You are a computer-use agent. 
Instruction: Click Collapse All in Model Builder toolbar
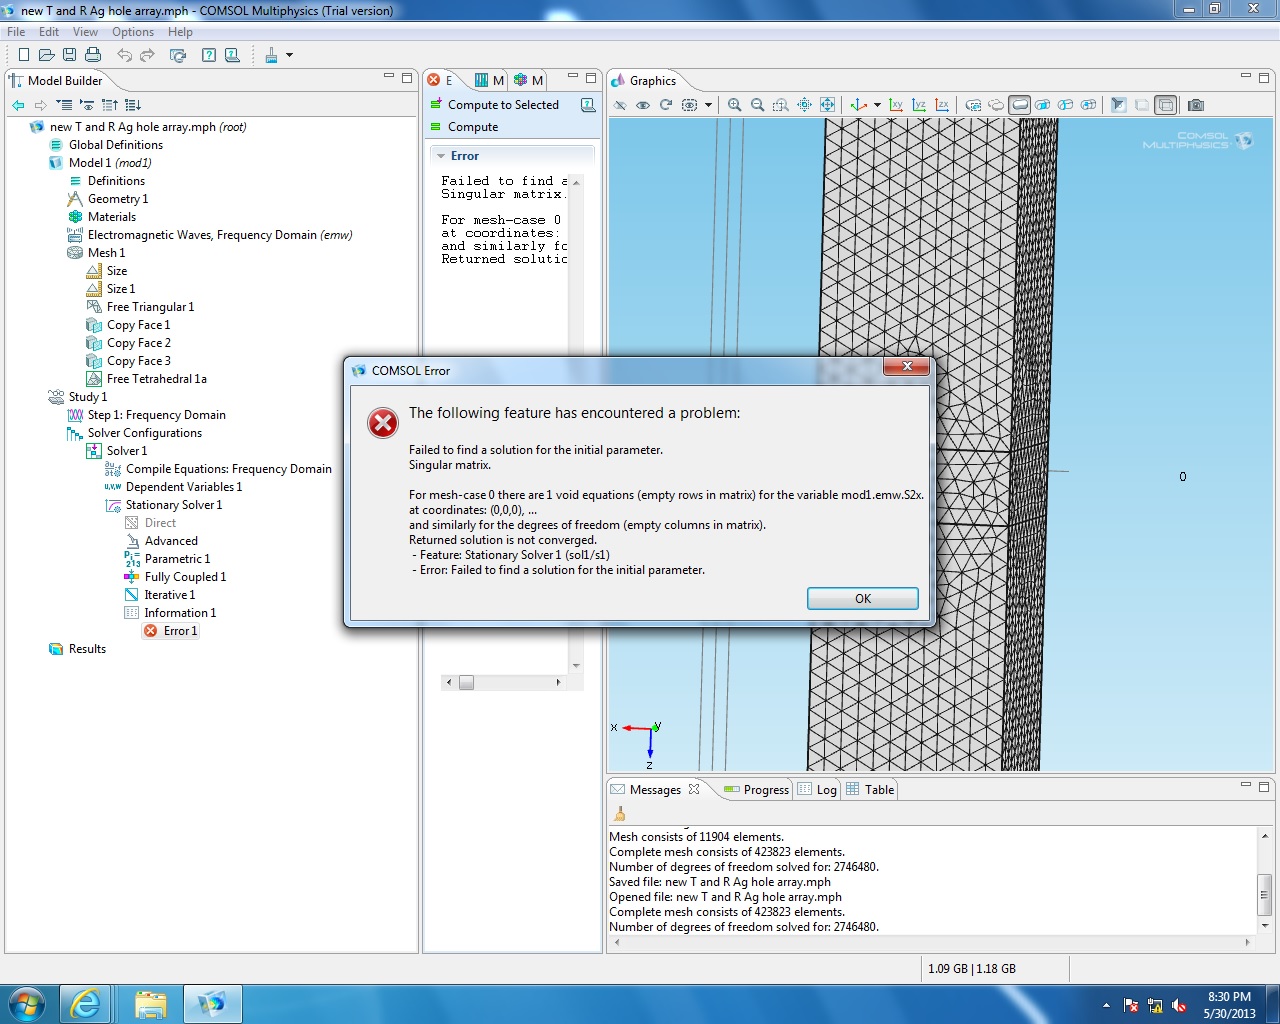64,105
